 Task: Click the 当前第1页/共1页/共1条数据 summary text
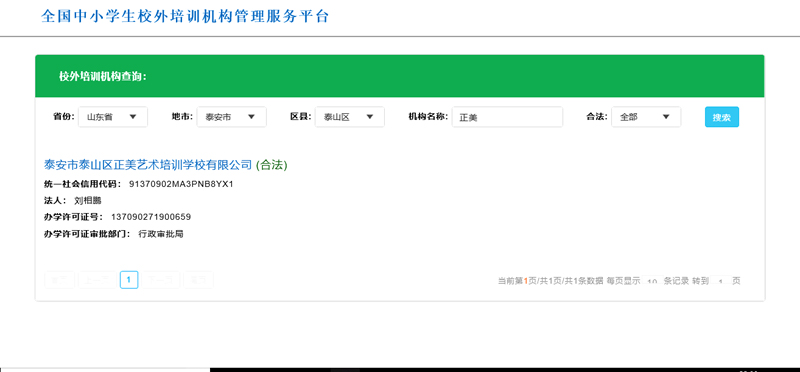click(x=551, y=281)
